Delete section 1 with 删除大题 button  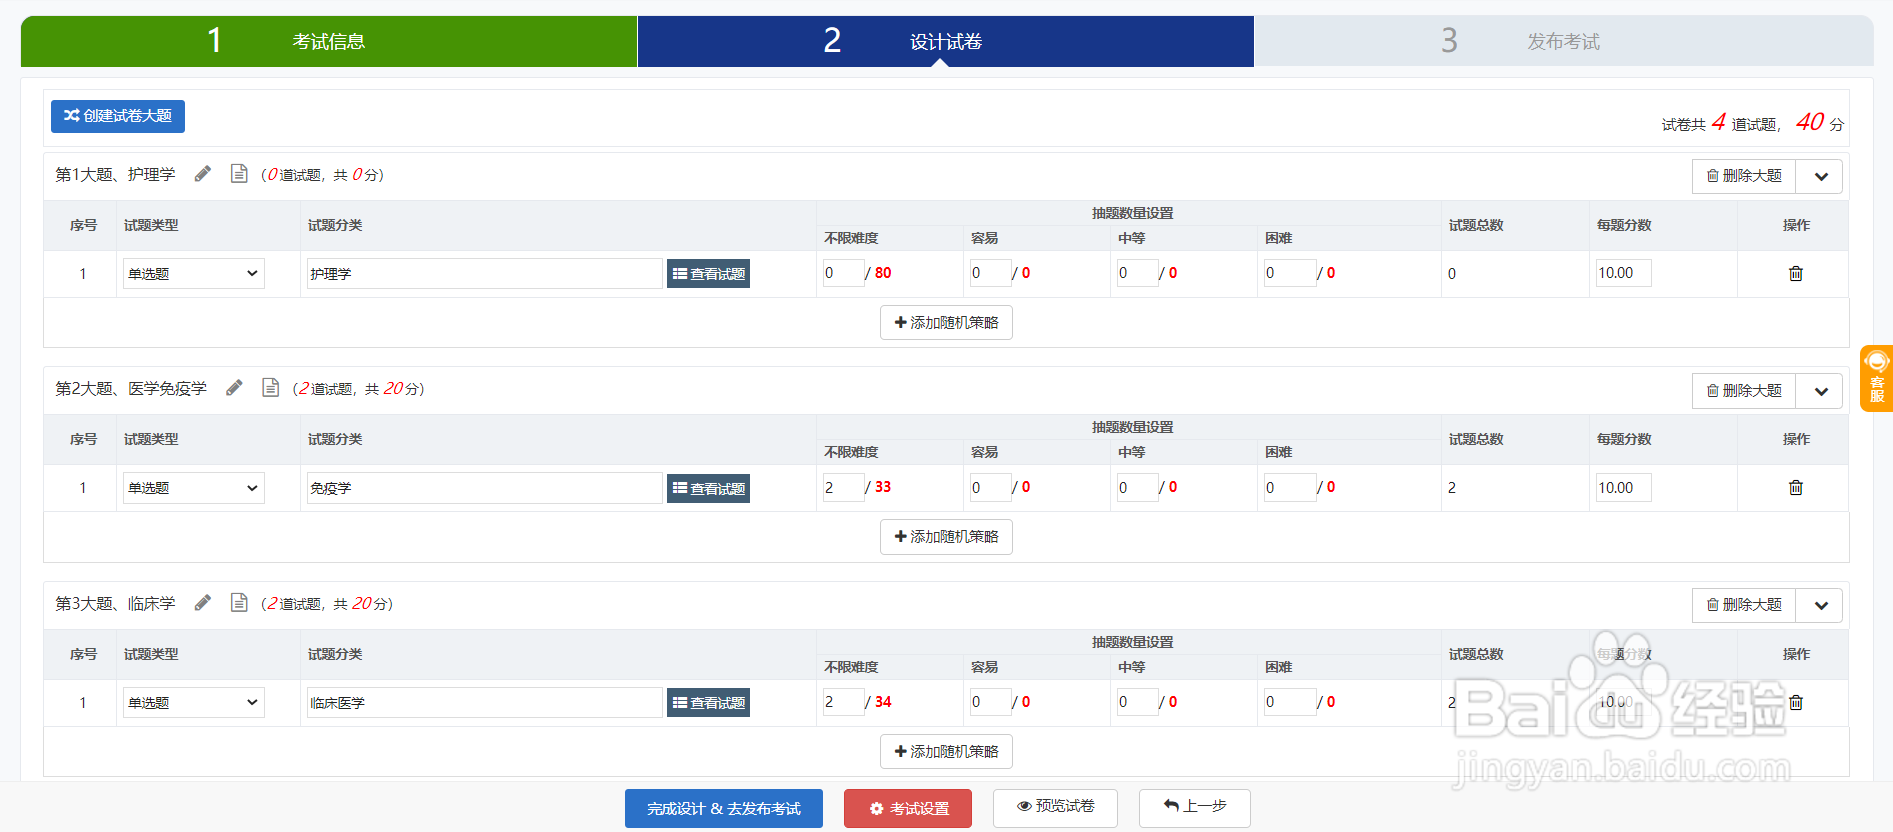[x=1744, y=176]
